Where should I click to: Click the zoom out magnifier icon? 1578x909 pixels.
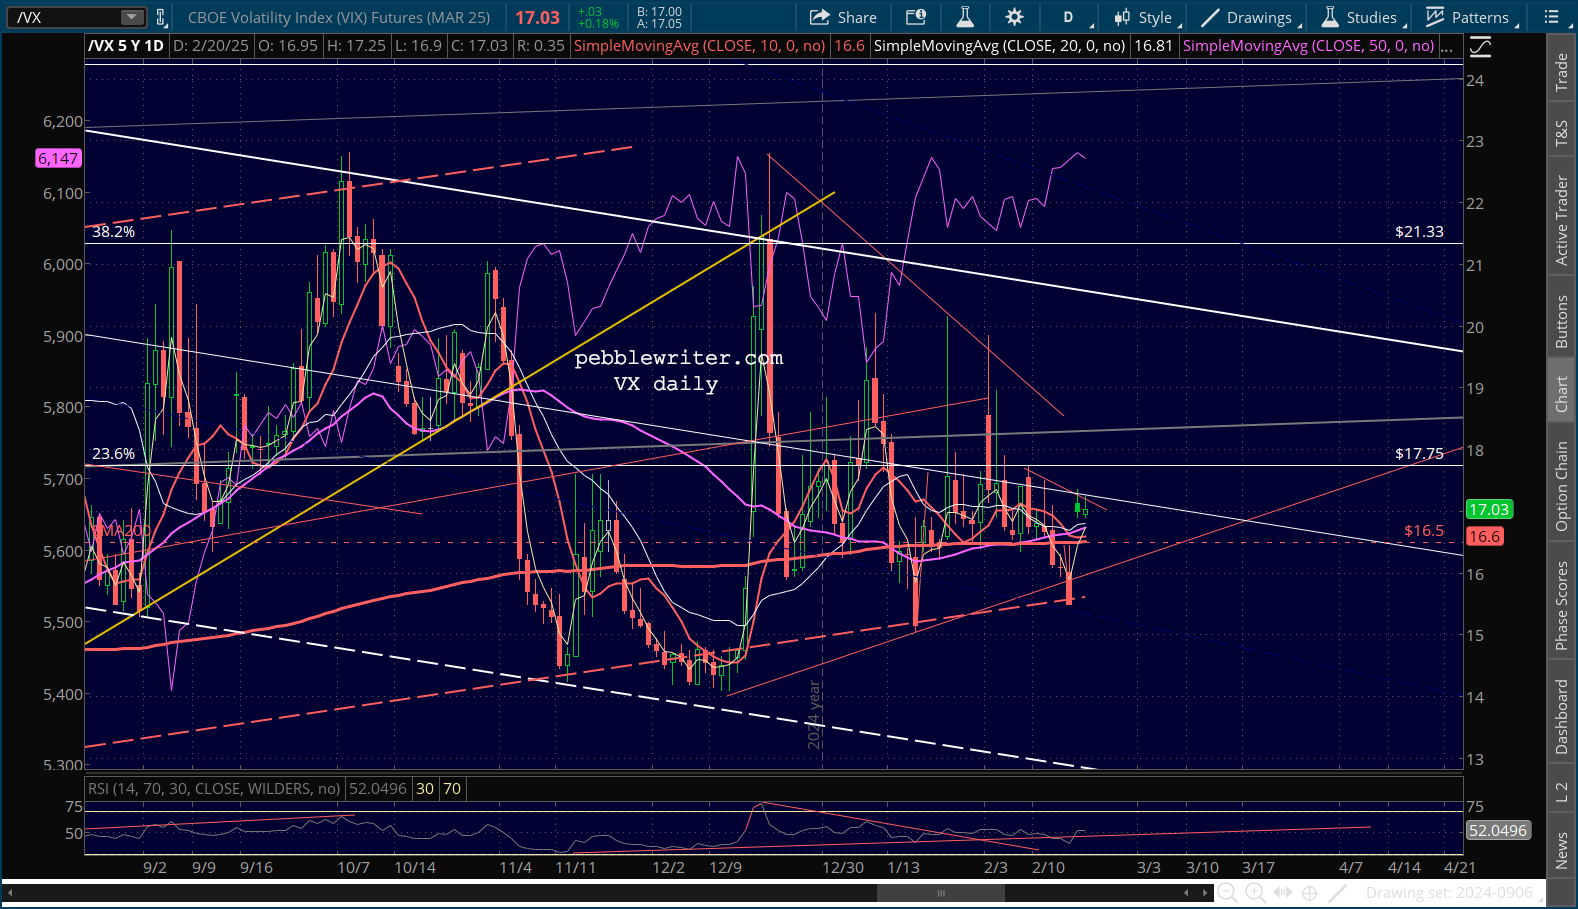tap(1227, 893)
